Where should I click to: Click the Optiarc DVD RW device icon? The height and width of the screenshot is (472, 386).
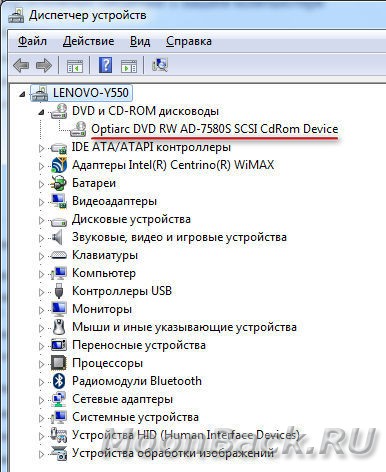(78, 129)
